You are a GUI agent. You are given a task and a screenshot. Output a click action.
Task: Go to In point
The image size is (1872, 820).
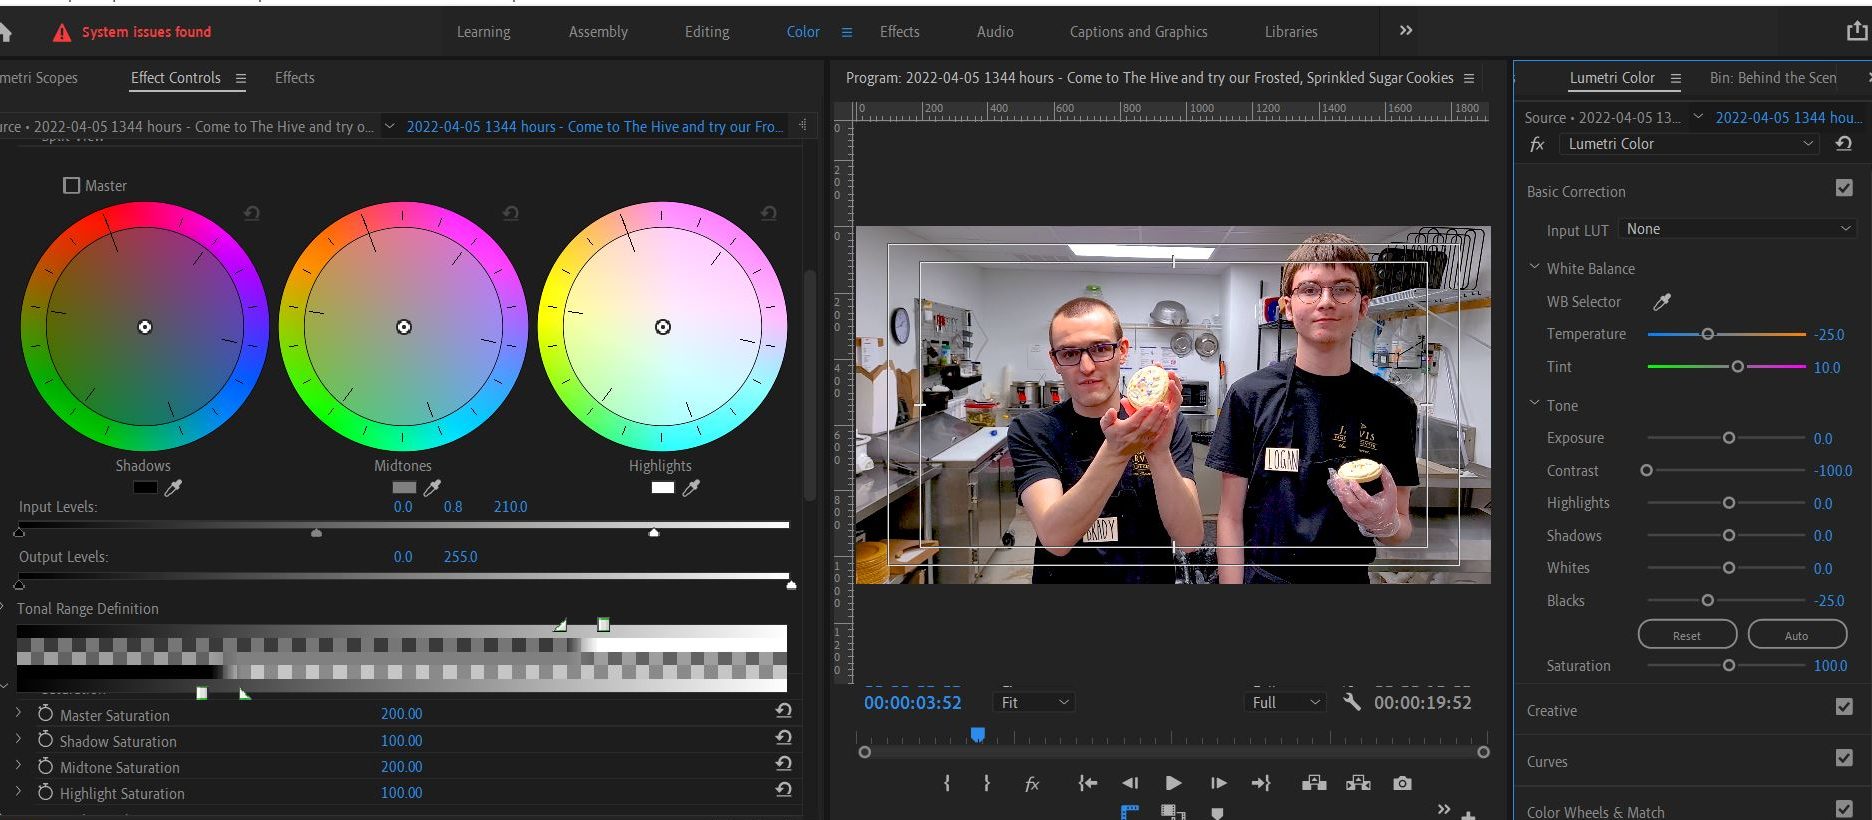(1088, 783)
